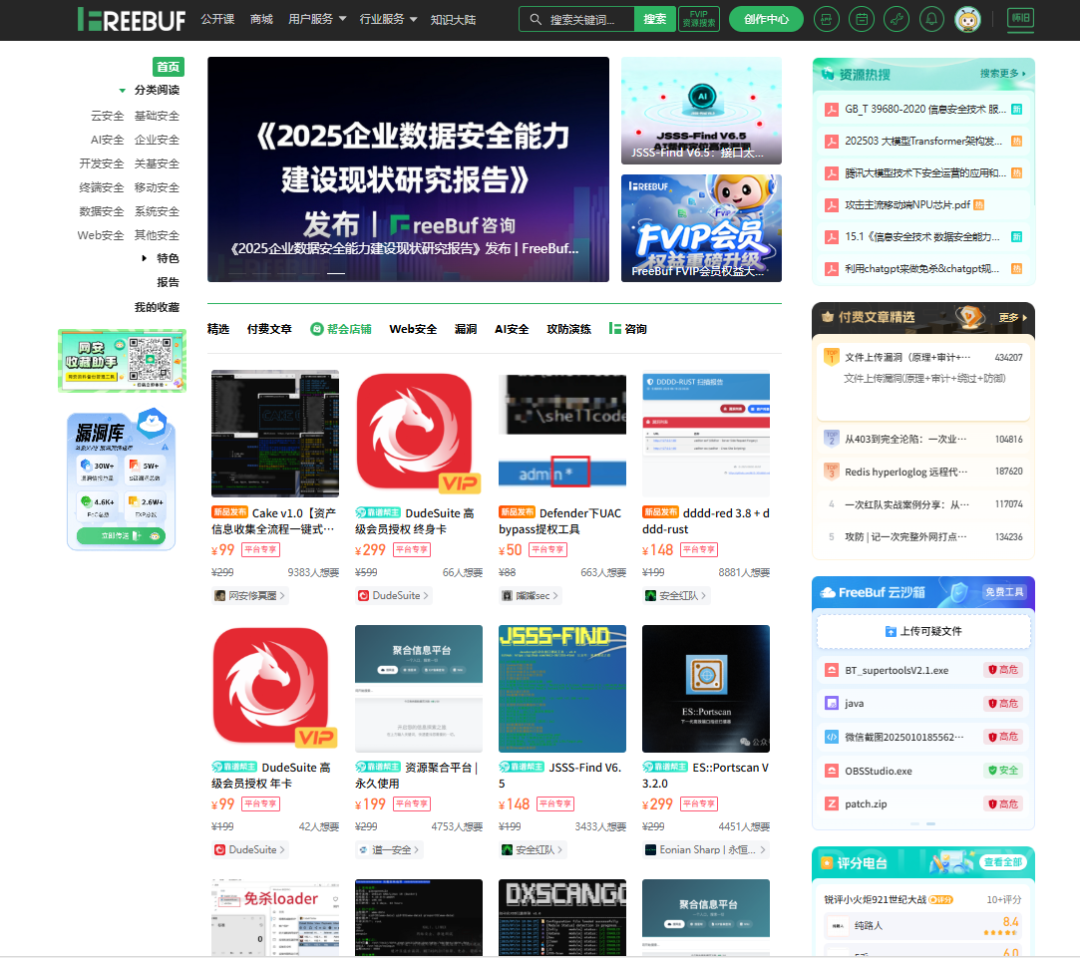Open DudeSuite 终身卡 product image
Viewport: 1080px width, 958px height.
[x=418, y=433]
